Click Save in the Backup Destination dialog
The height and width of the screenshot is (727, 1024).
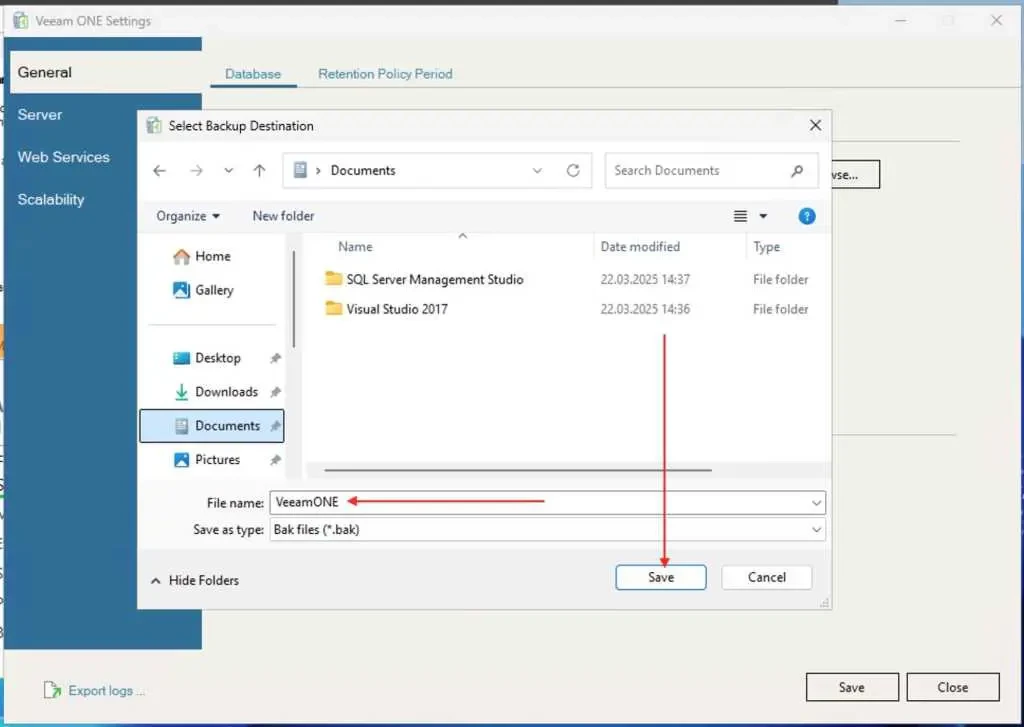[660, 577]
